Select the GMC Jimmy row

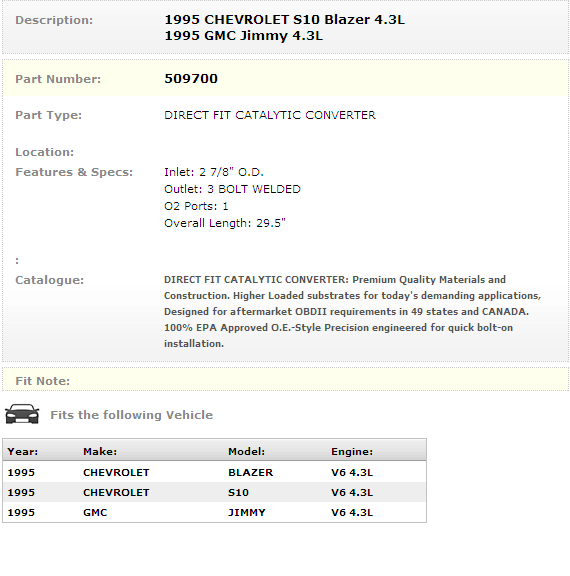214,512
